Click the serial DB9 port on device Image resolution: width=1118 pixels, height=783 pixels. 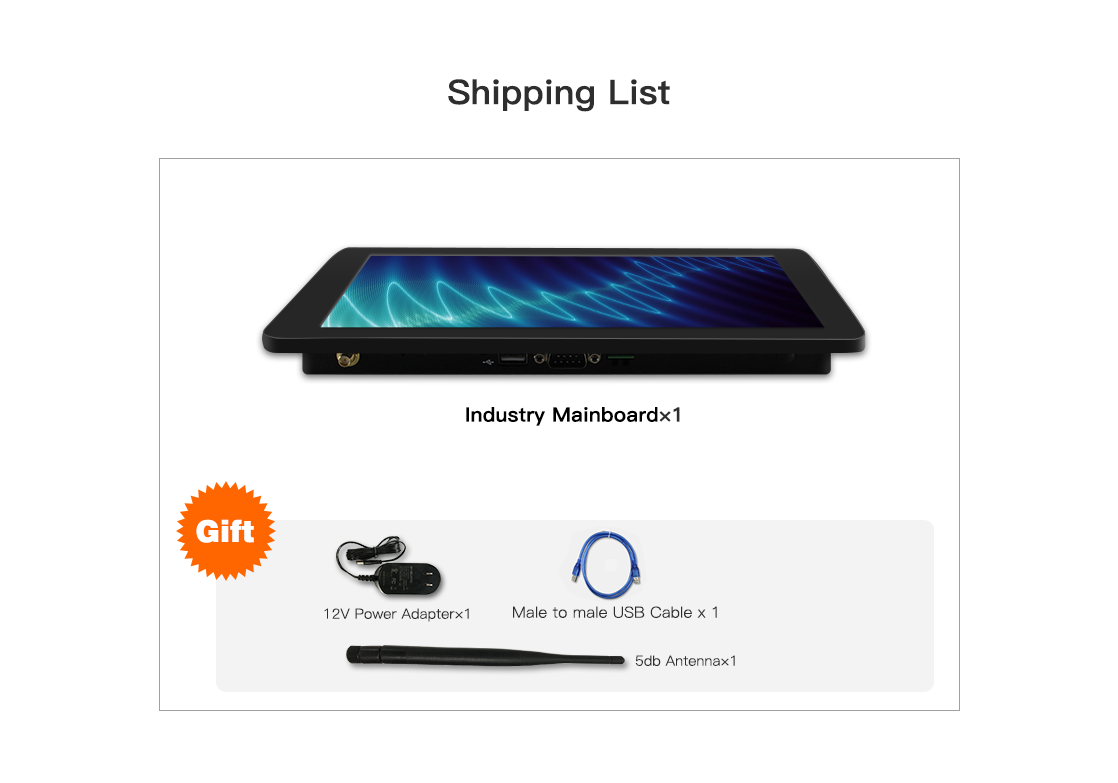pyautogui.click(x=567, y=360)
